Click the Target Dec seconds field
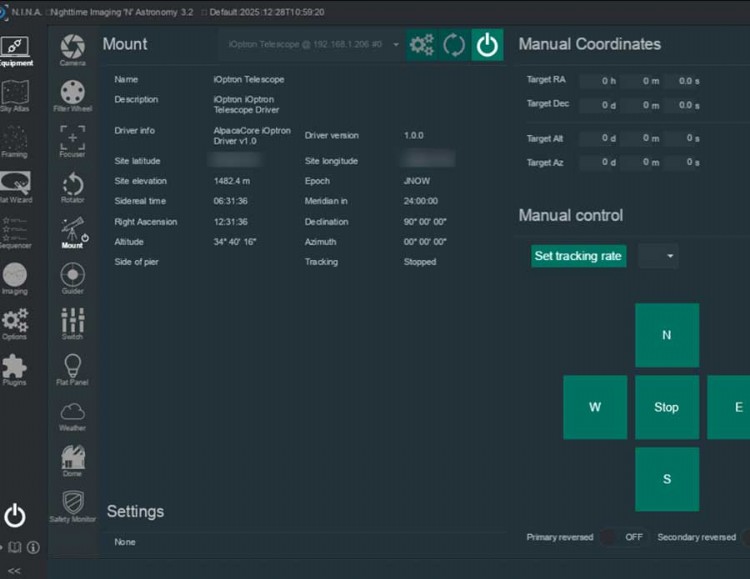 click(684, 105)
